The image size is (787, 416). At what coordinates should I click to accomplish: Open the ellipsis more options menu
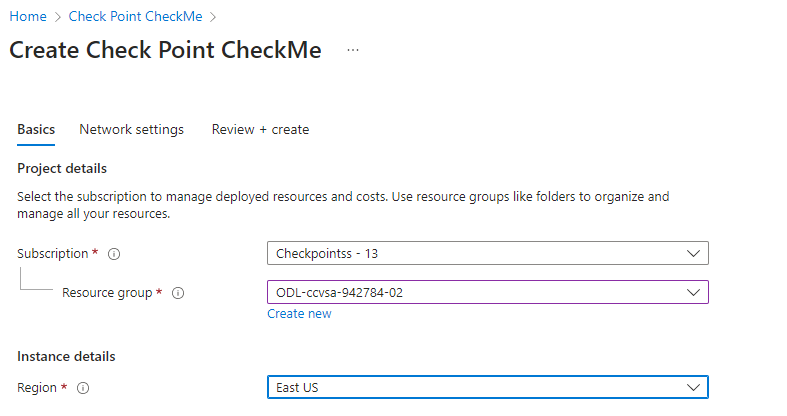point(353,50)
